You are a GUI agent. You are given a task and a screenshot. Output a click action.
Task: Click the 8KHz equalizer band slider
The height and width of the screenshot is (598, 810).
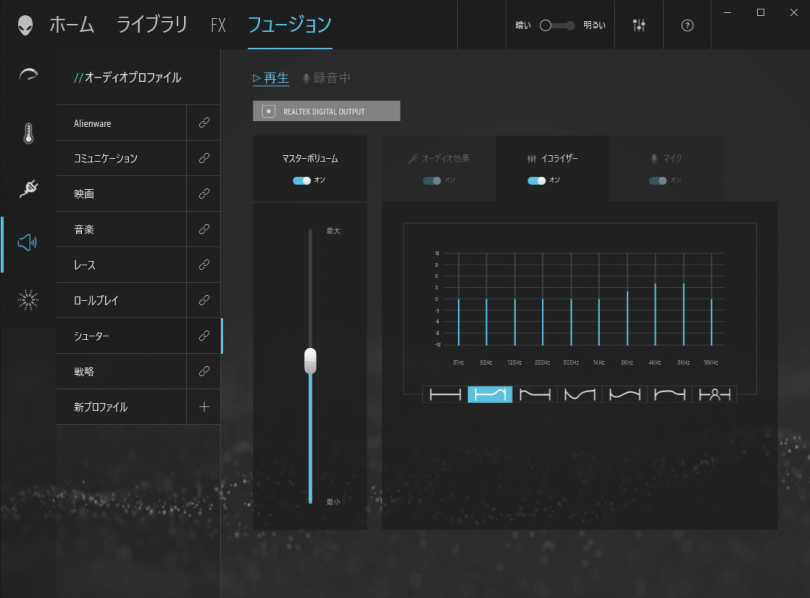(683, 300)
